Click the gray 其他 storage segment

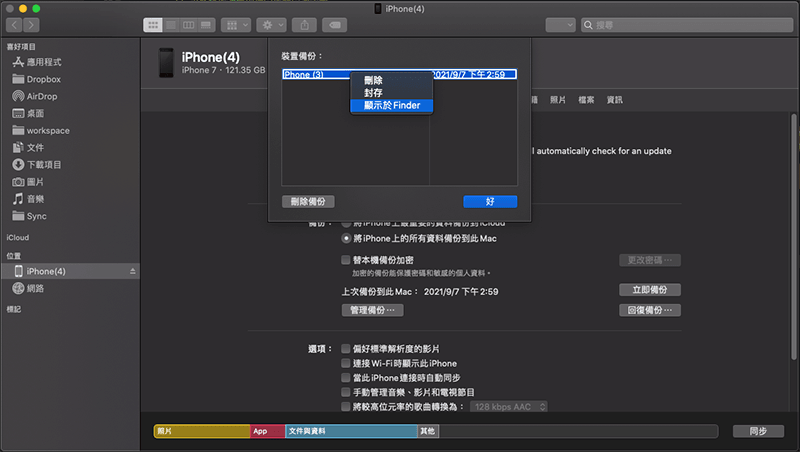click(x=428, y=431)
